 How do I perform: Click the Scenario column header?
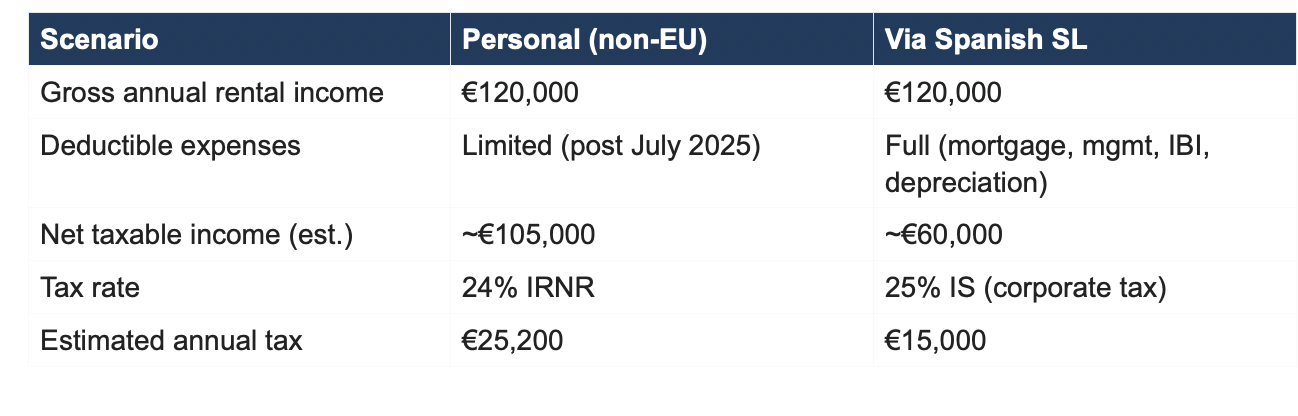click(x=98, y=42)
